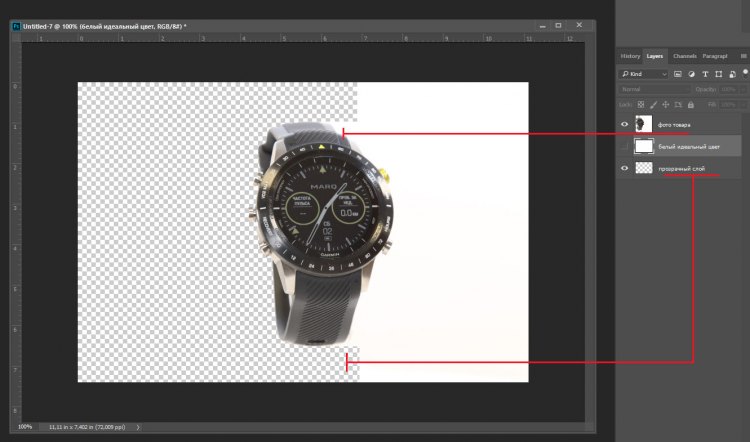Click the document size info in status bar
The height and width of the screenshot is (442, 750).
tap(87, 427)
